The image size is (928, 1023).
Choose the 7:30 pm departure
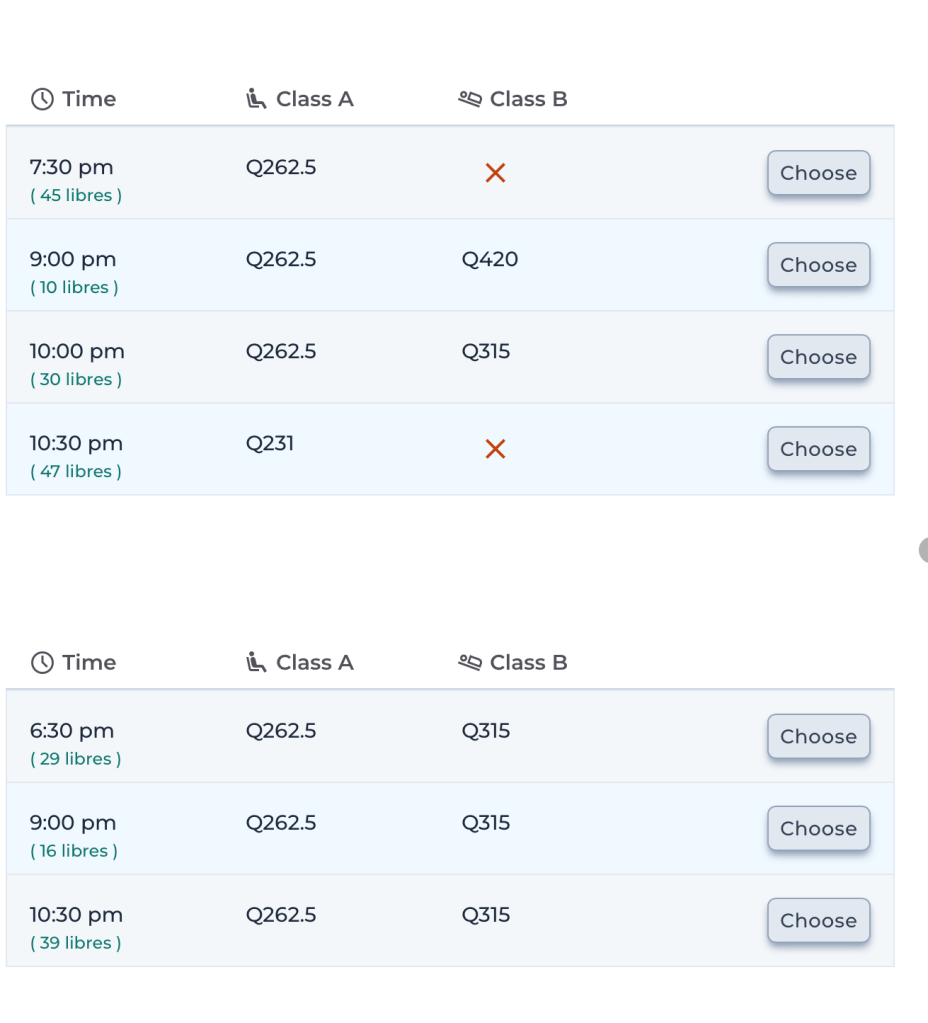[818, 173]
